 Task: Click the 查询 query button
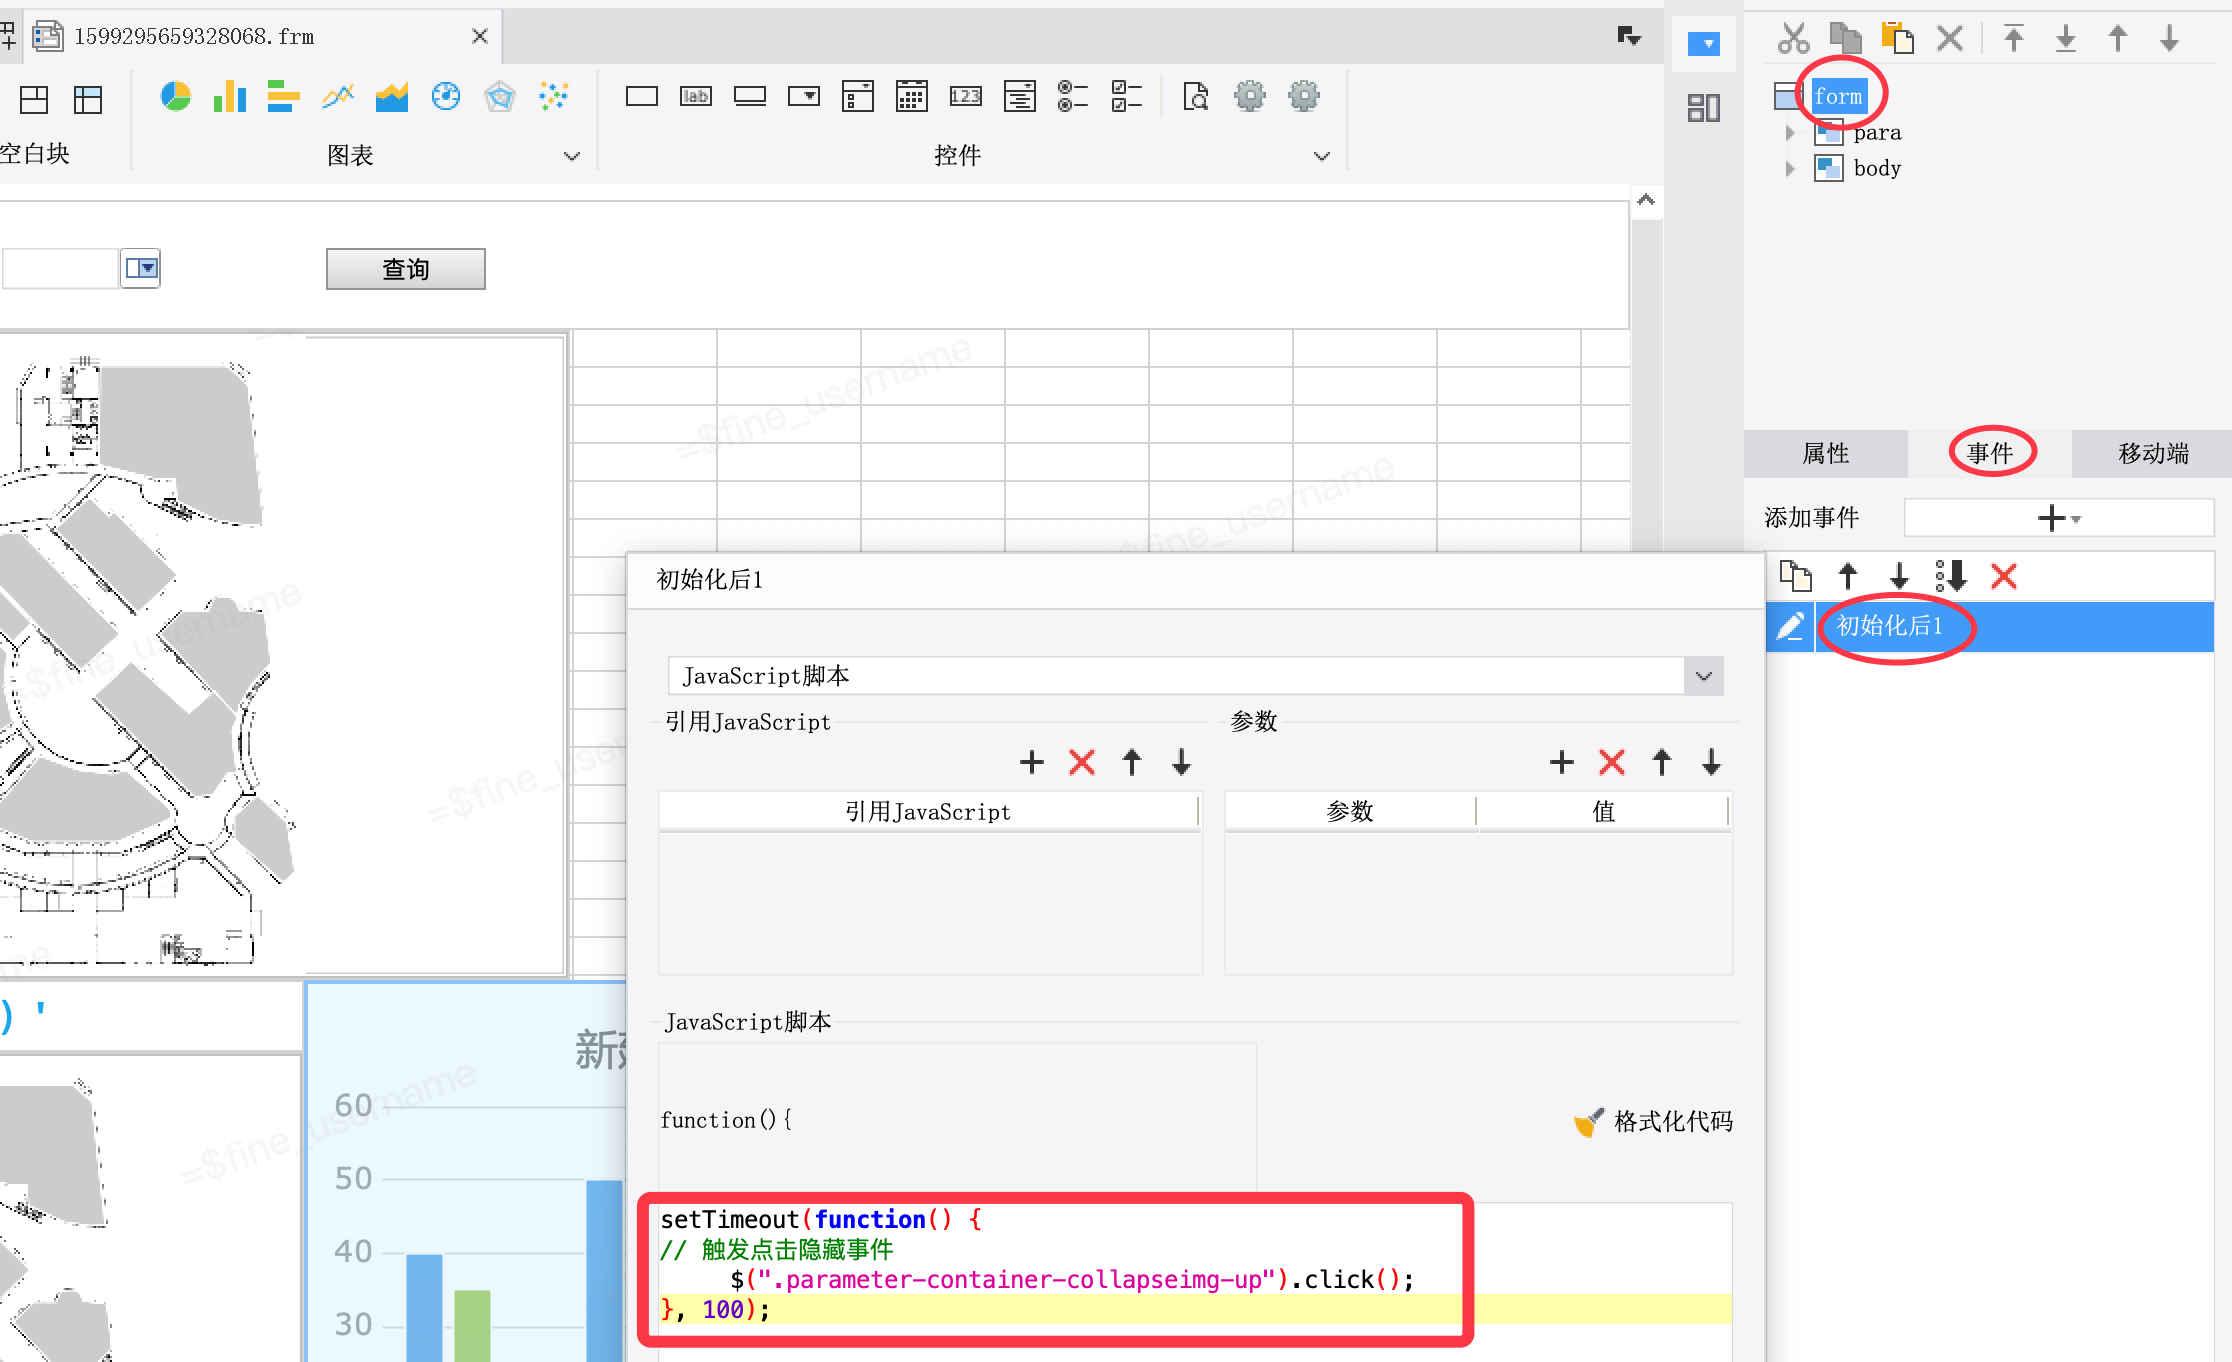point(406,269)
